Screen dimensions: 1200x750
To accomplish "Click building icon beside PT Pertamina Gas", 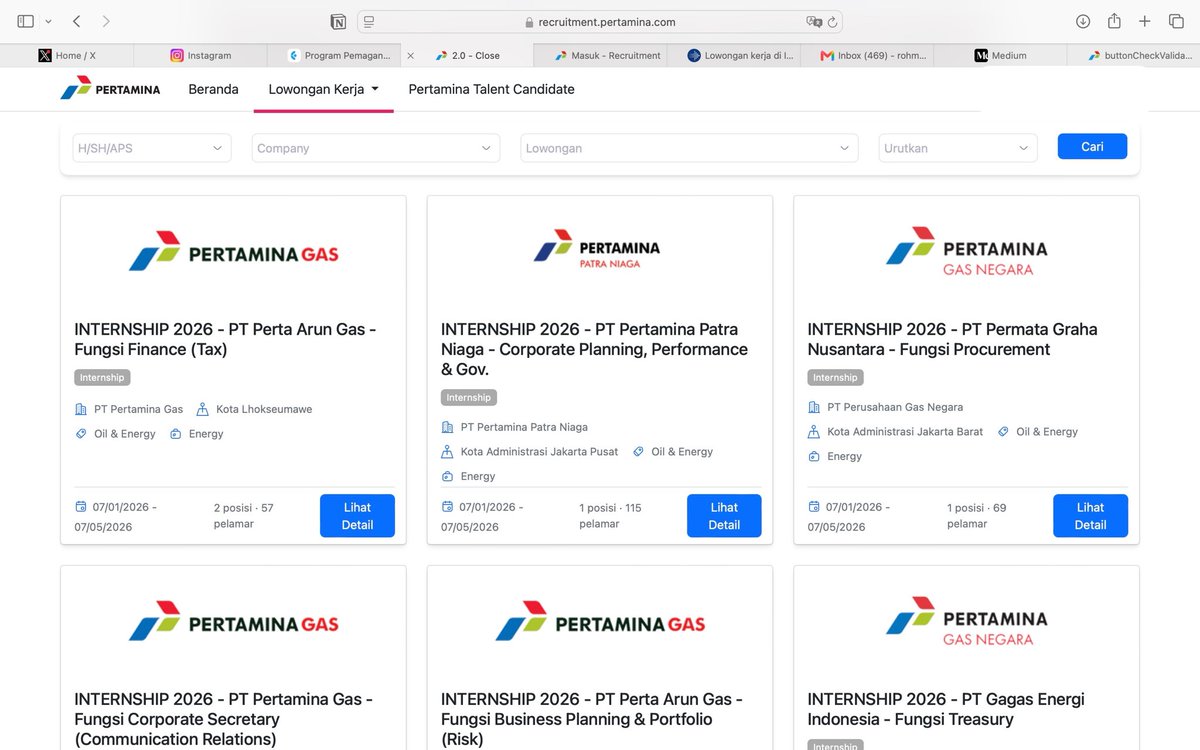I will [81, 409].
